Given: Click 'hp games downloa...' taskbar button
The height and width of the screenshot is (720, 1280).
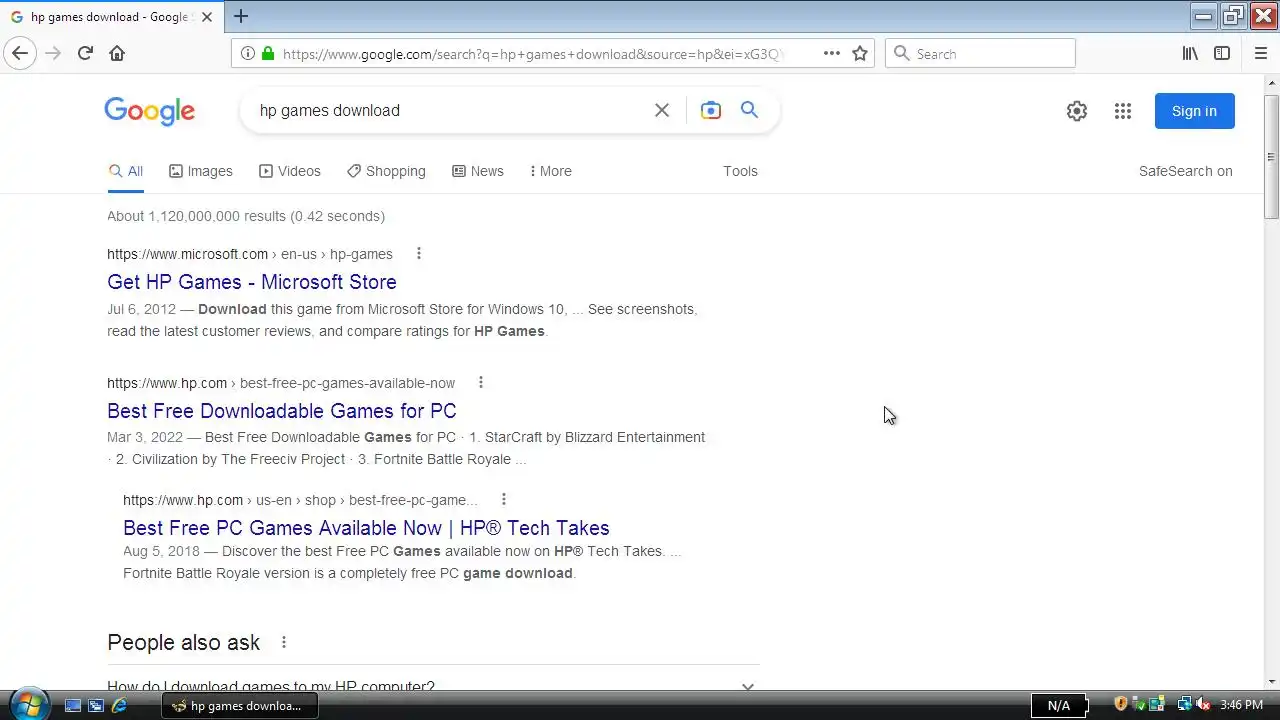Looking at the screenshot, I should tap(240, 705).
